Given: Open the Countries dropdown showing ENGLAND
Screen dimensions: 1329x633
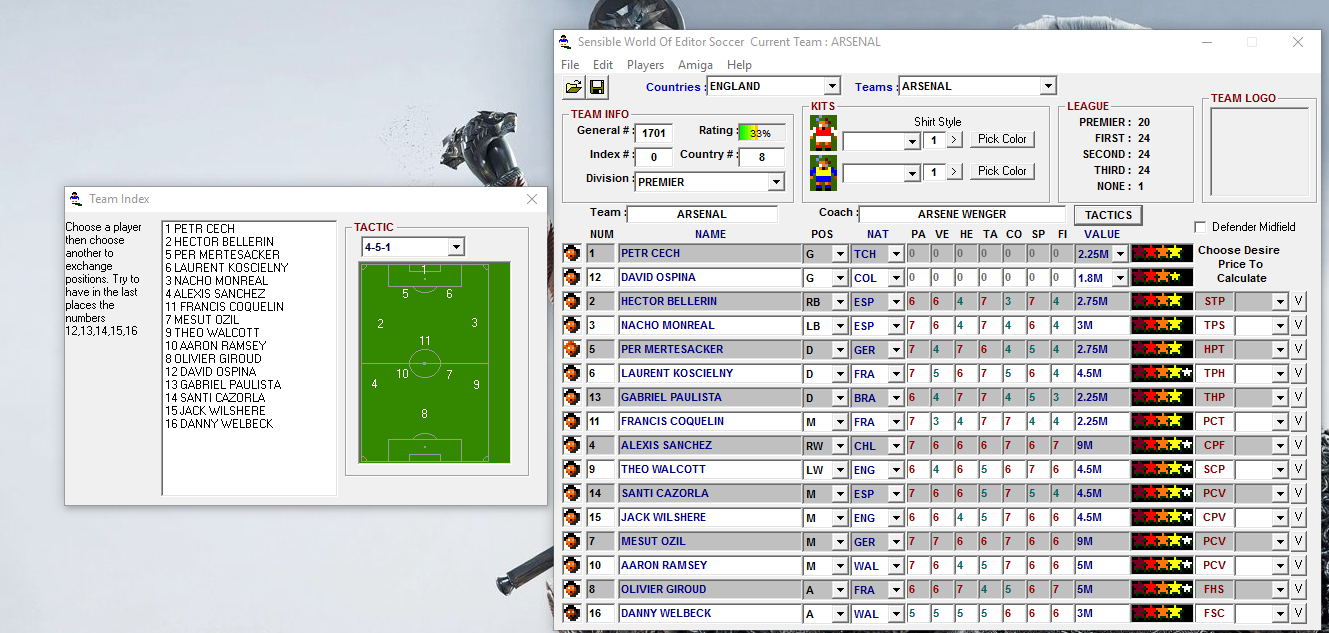Looking at the screenshot, I should 831,87.
